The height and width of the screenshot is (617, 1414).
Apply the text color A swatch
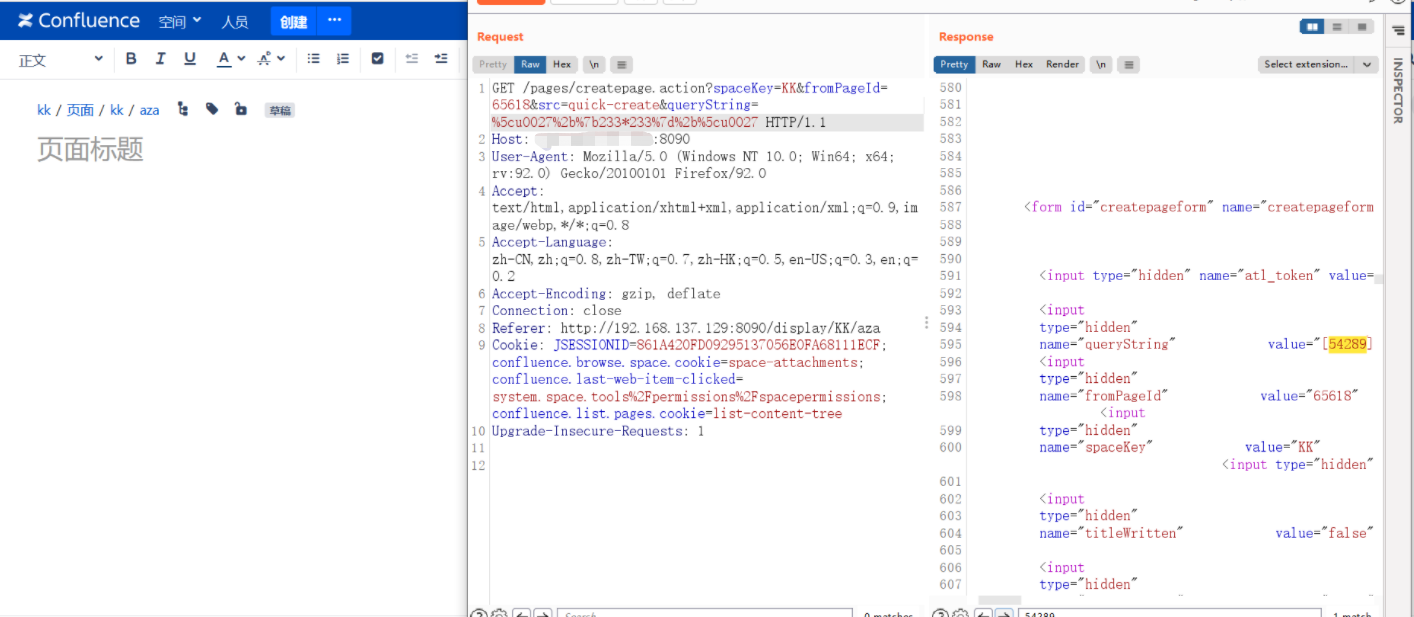pos(224,59)
